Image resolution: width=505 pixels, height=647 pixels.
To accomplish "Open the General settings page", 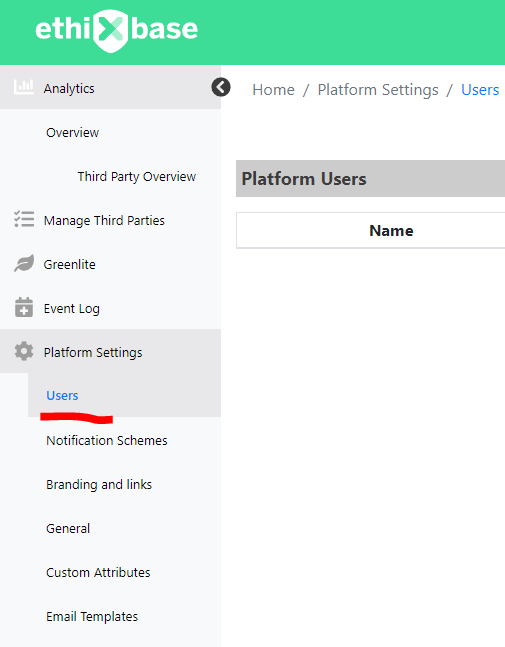I will 68,529.
